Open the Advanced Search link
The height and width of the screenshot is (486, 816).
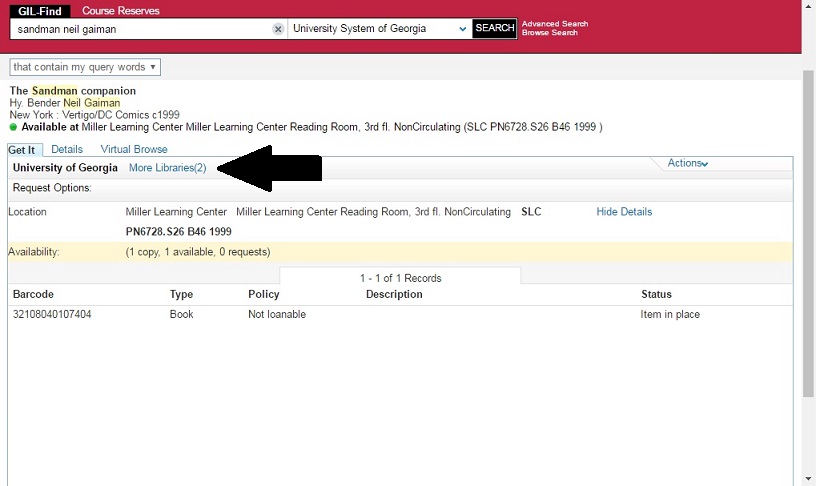click(x=555, y=24)
